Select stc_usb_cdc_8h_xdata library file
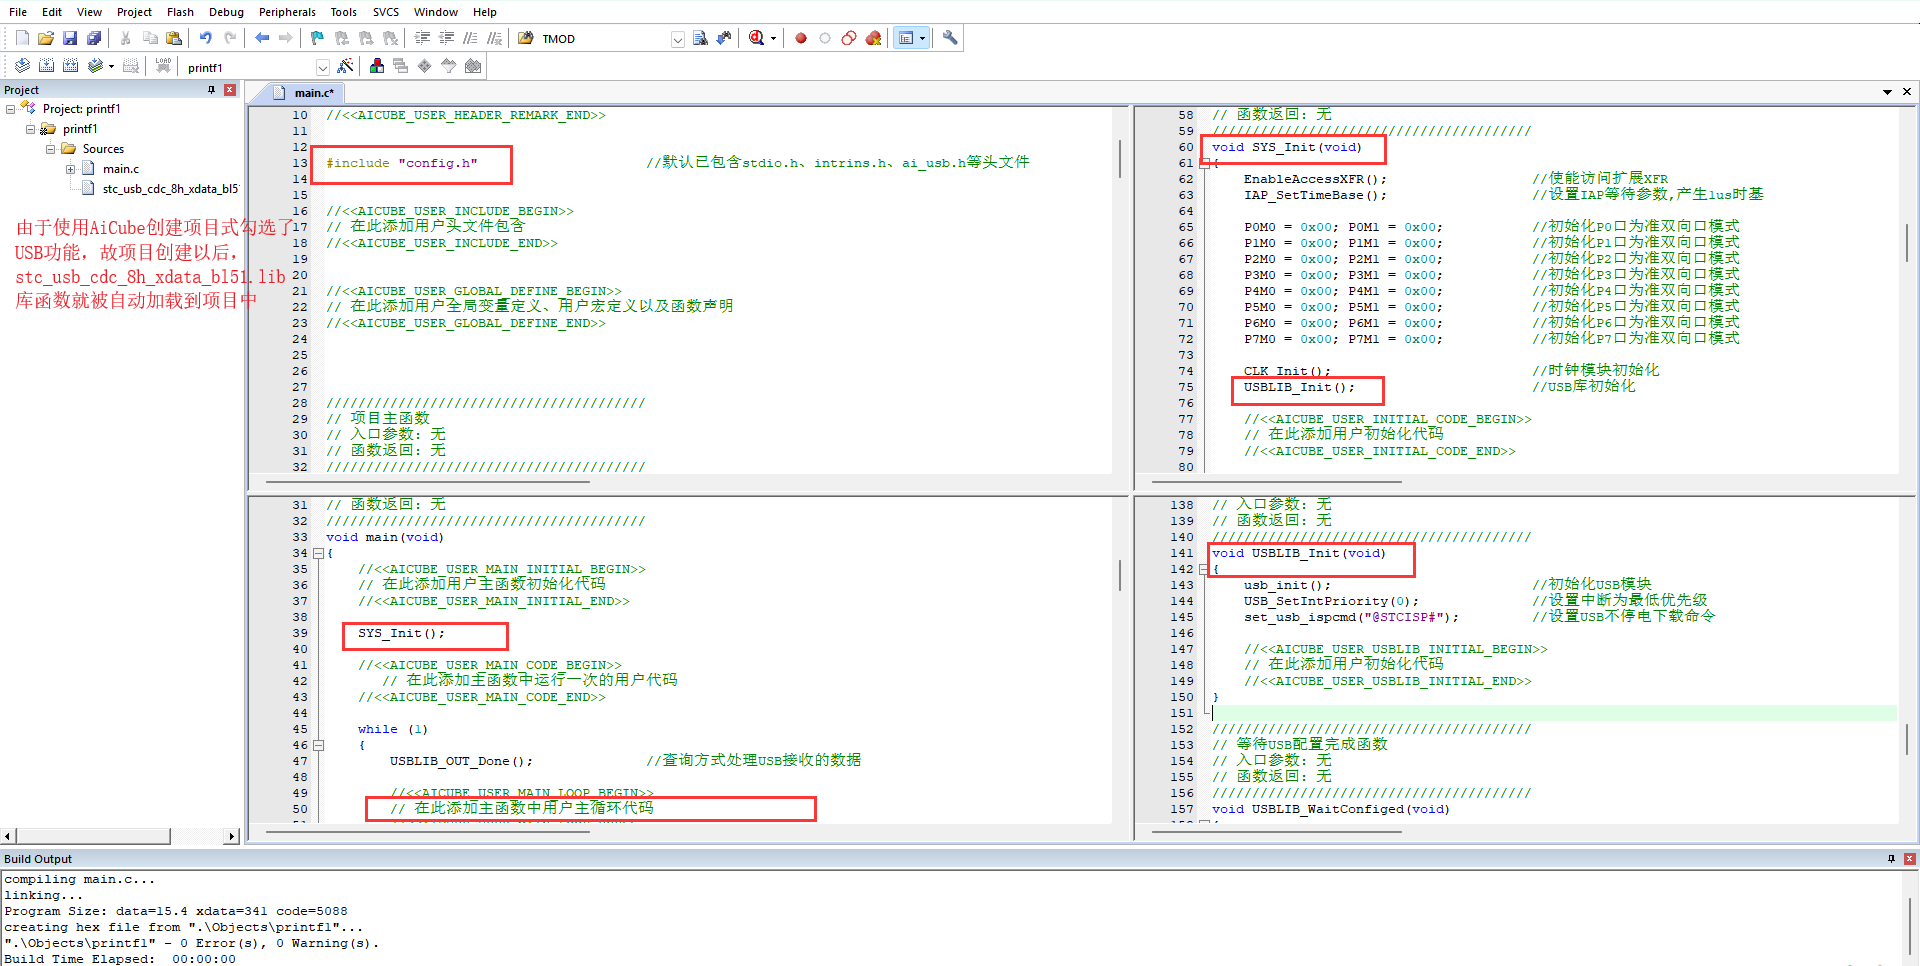This screenshot has height=966, width=1920. click(x=171, y=189)
